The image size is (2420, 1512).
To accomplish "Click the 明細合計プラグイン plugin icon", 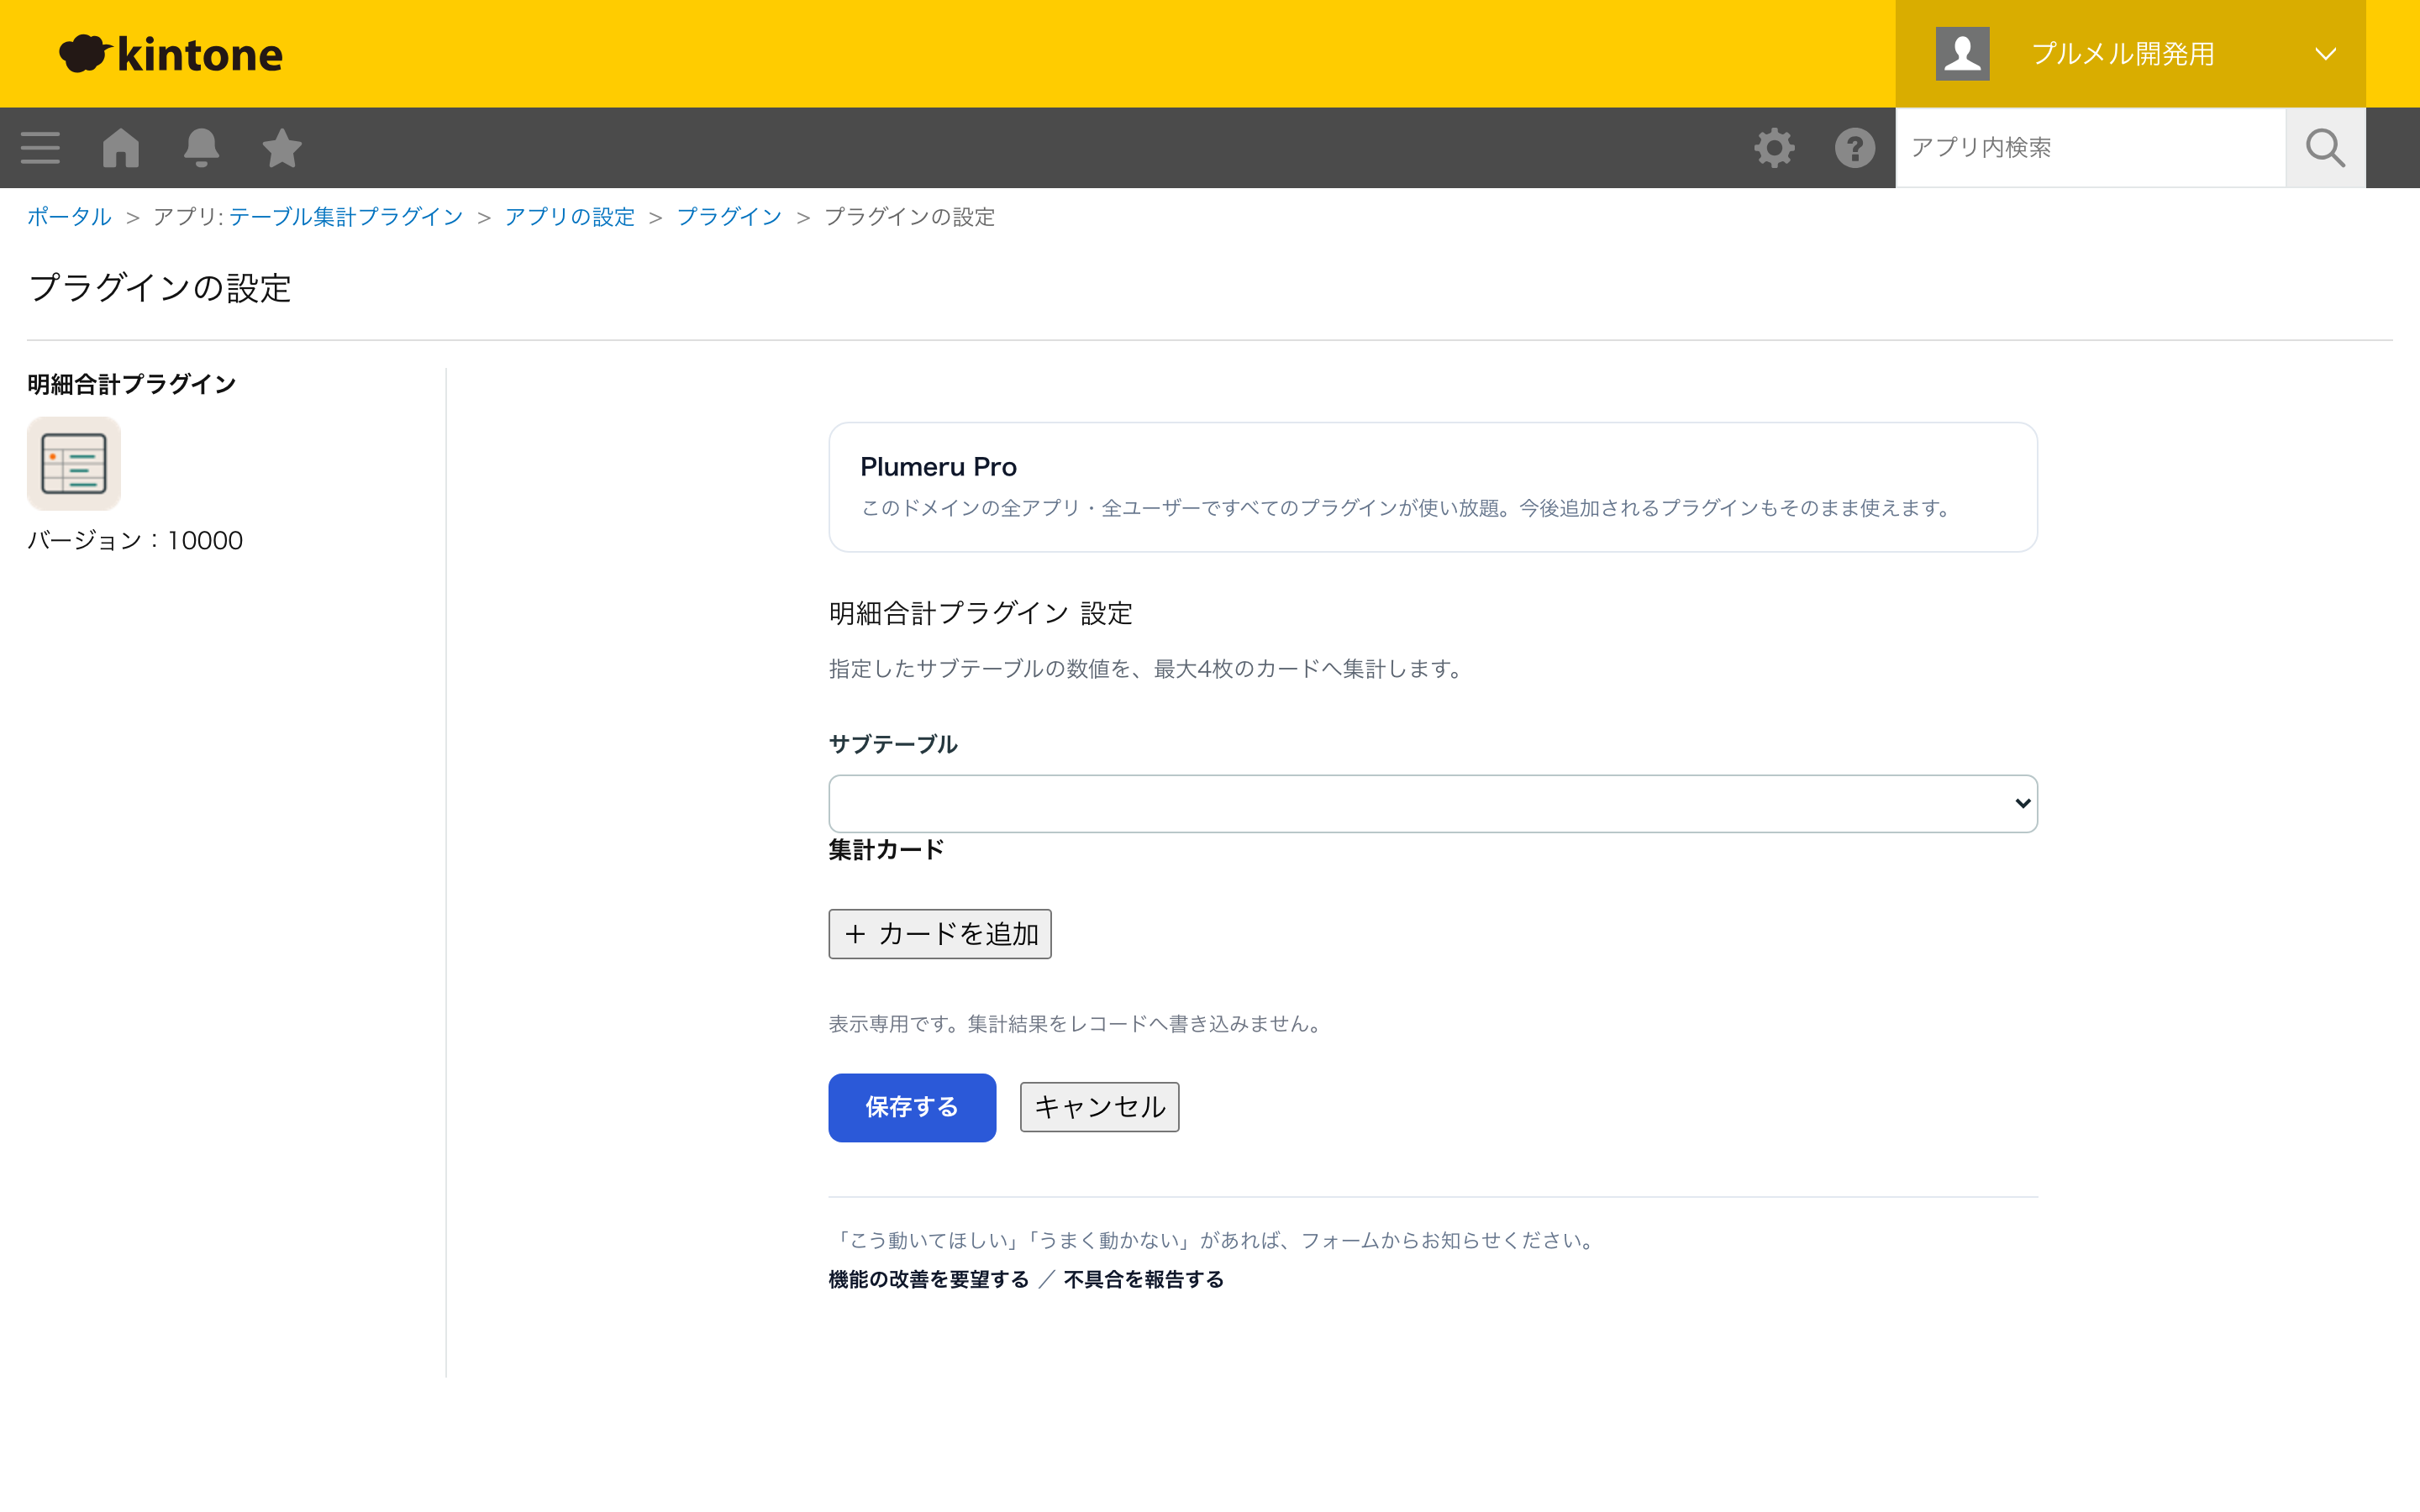I will coord(74,464).
